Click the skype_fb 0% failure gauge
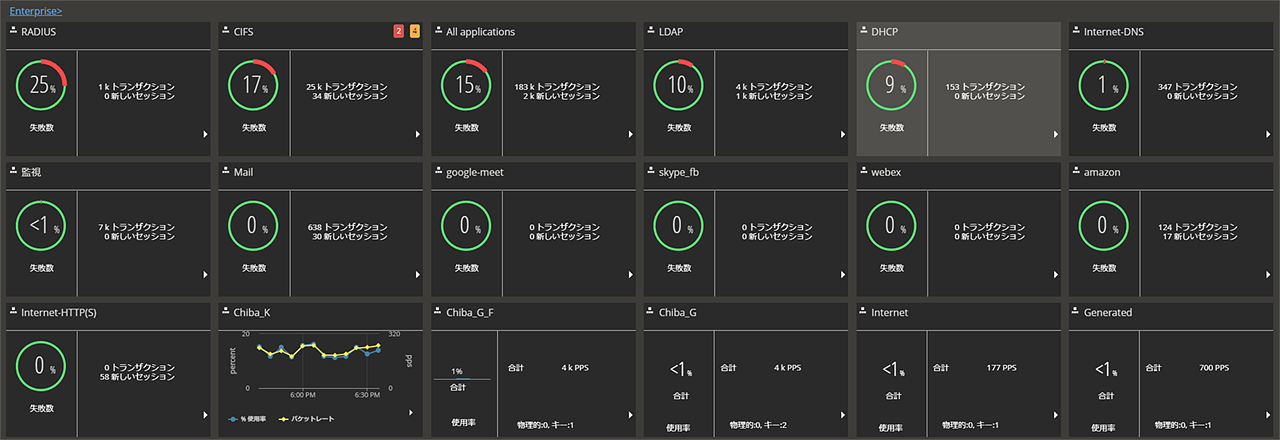Image resolution: width=1280 pixels, height=440 pixels. click(x=677, y=226)
